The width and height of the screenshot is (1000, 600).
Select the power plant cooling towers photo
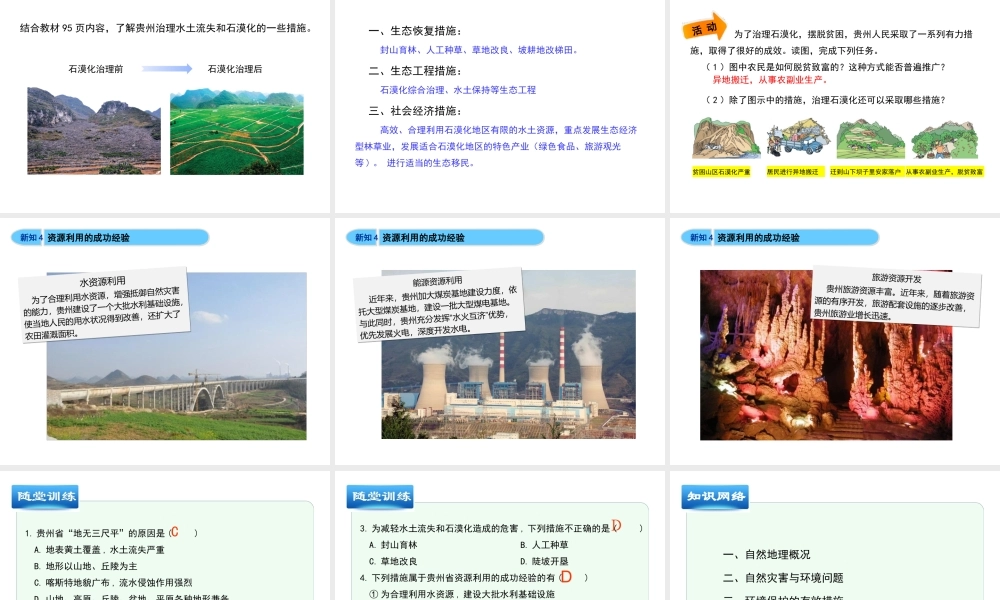[508, 355]
